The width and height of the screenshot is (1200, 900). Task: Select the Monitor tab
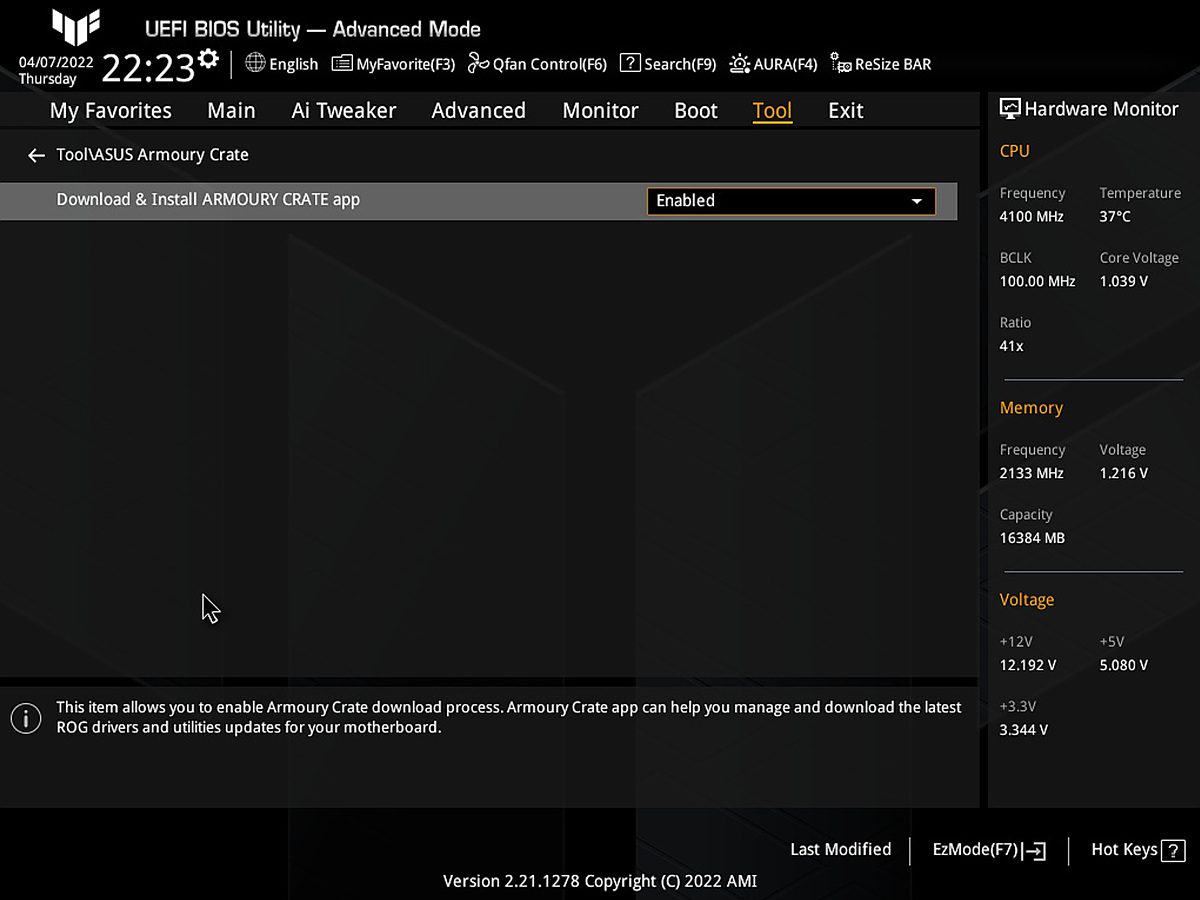600,111
